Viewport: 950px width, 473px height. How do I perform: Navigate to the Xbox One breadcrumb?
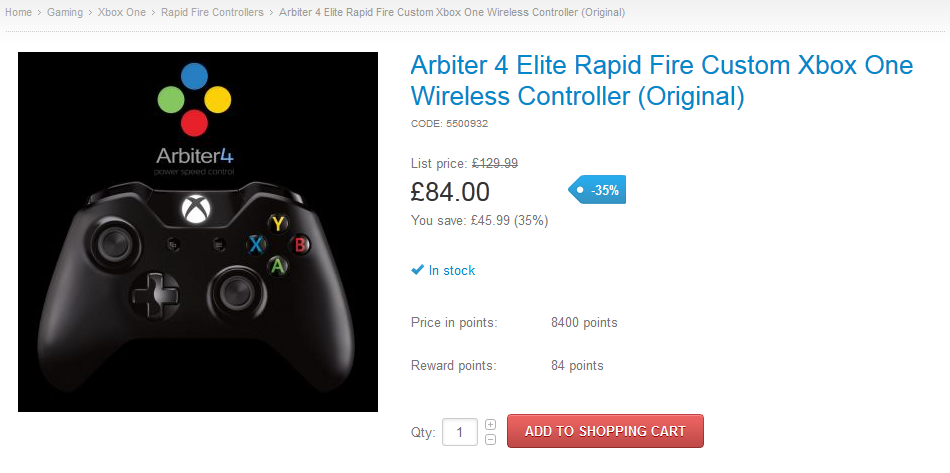point(120,12)
